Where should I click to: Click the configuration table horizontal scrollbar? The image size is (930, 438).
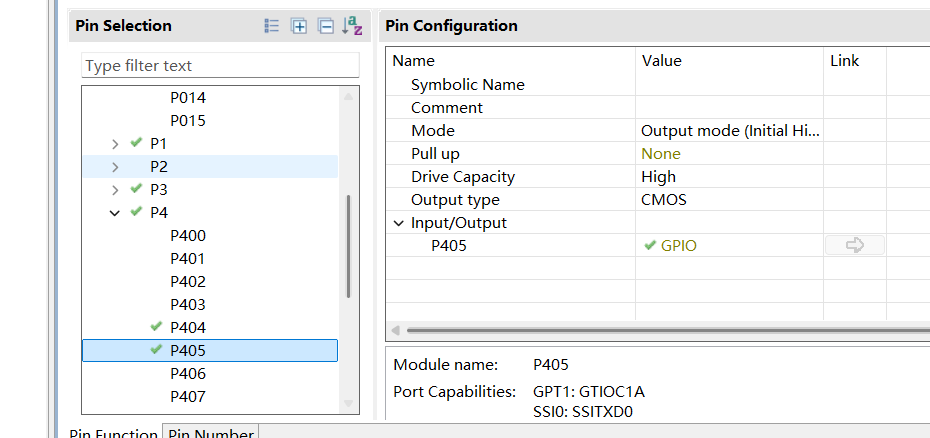pyautogui.click(x=668, y=330)
